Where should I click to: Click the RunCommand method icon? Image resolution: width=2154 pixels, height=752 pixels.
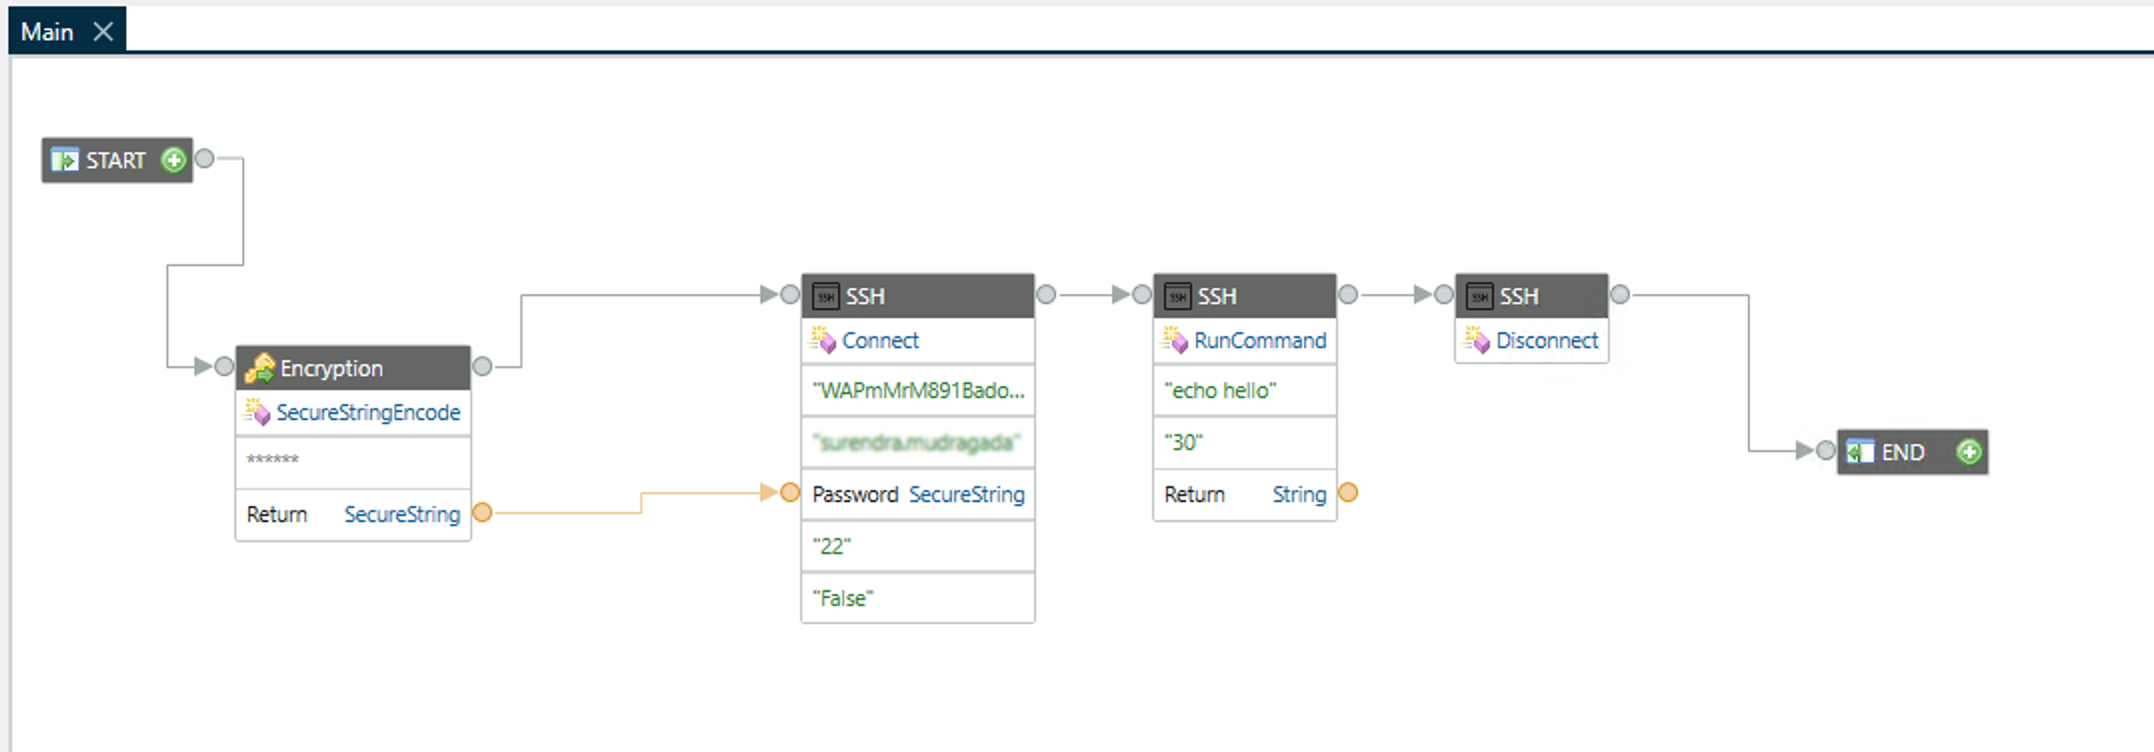tap(1175, 340)
